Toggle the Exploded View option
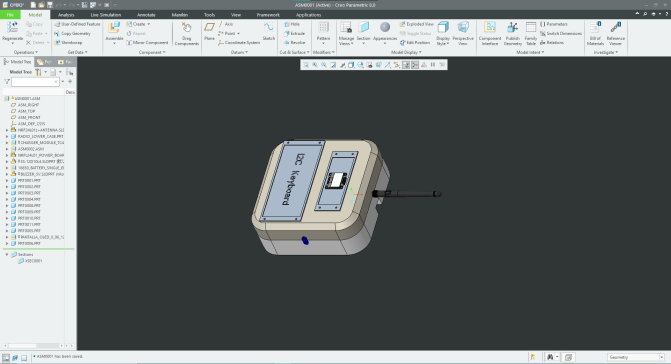This screenshot has width=671, height=364. pos(416,24)
